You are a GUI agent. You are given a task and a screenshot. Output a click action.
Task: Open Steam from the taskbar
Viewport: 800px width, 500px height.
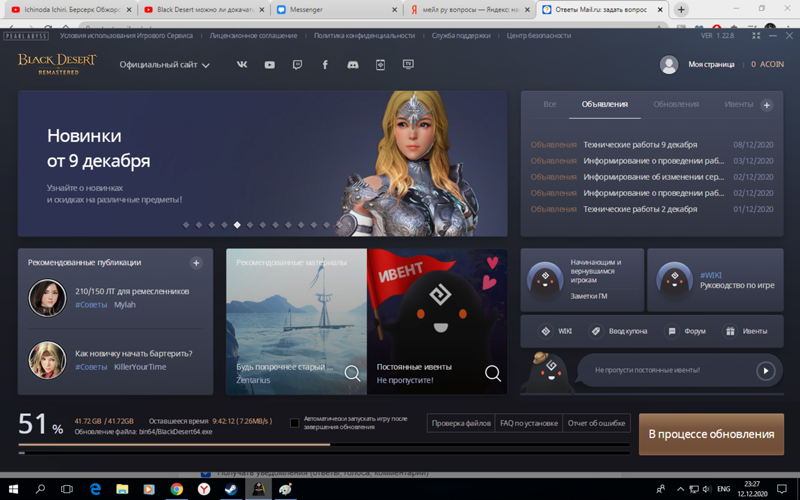(x=231, y=489)
